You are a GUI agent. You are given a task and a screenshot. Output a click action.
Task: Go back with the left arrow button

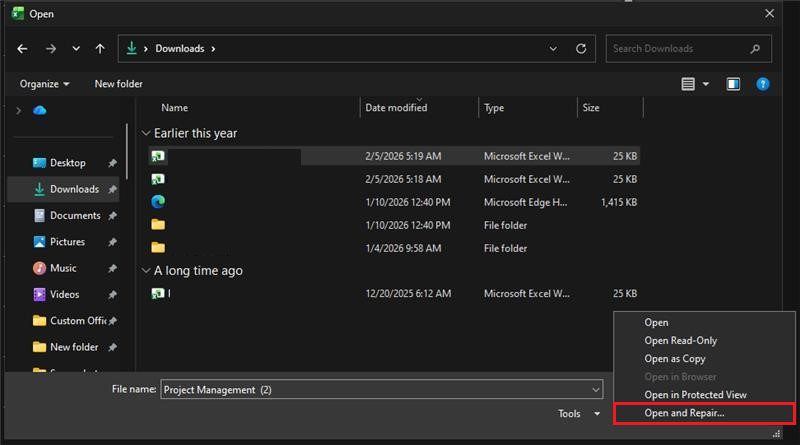[22, 49]
